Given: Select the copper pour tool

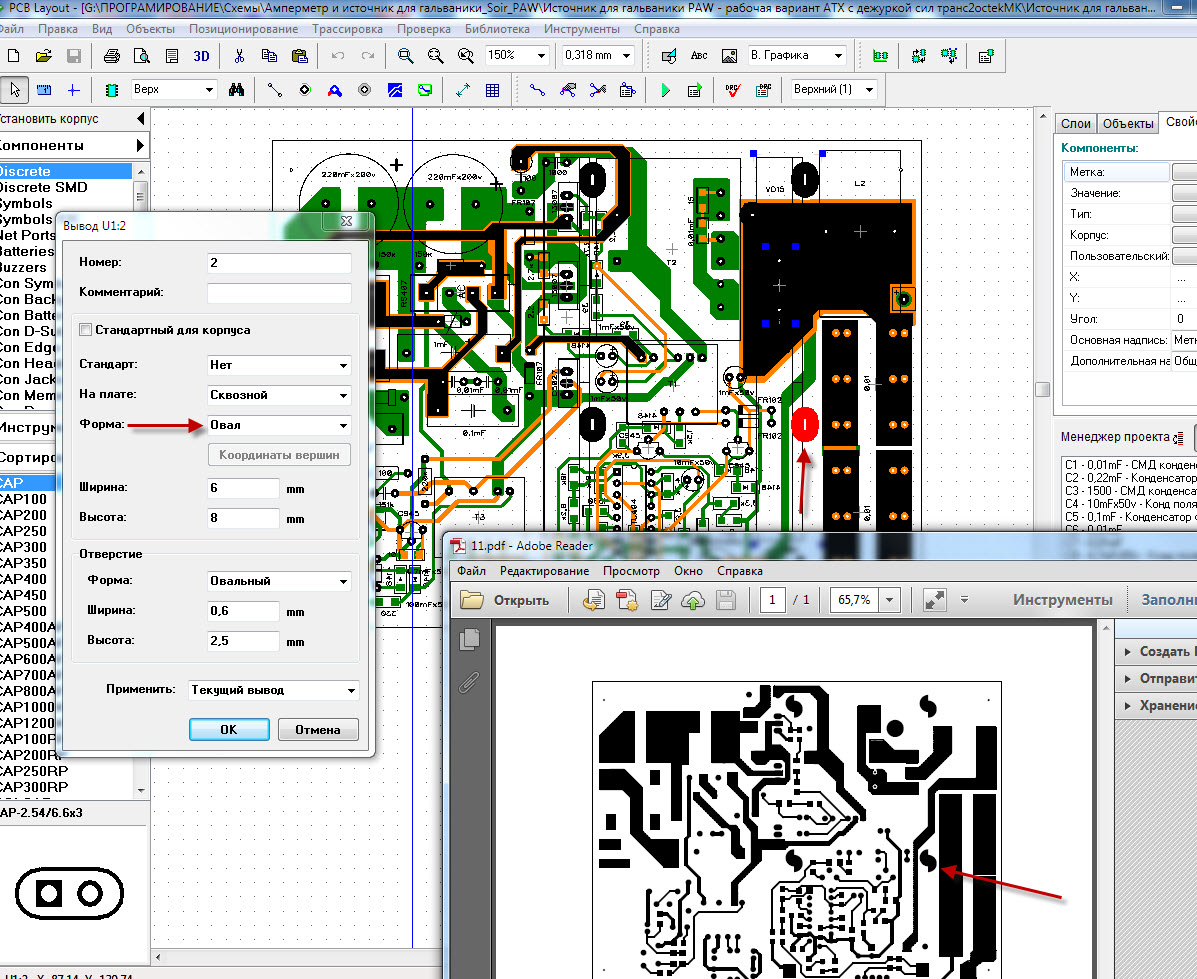Looking at the screenshot, I should point(395,90).
